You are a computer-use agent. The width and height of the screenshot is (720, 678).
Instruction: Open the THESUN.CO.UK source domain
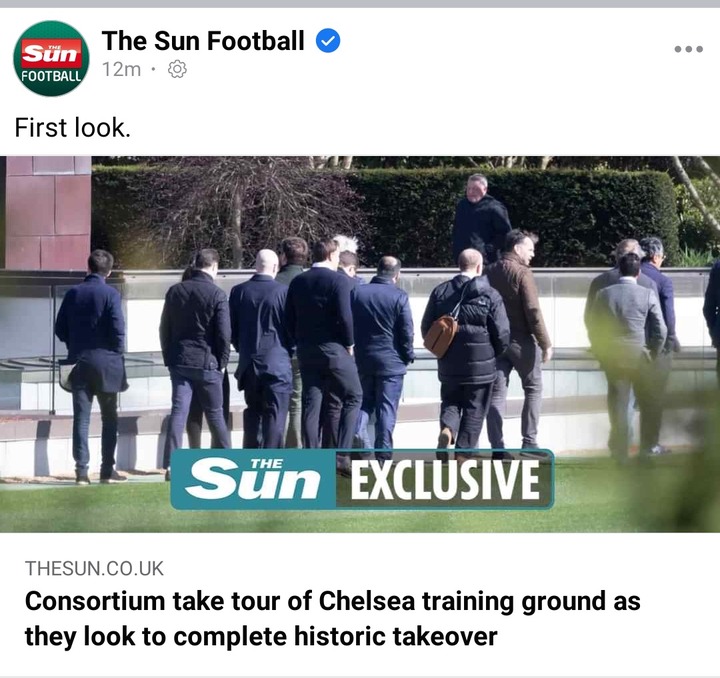[x=94, y=568]
